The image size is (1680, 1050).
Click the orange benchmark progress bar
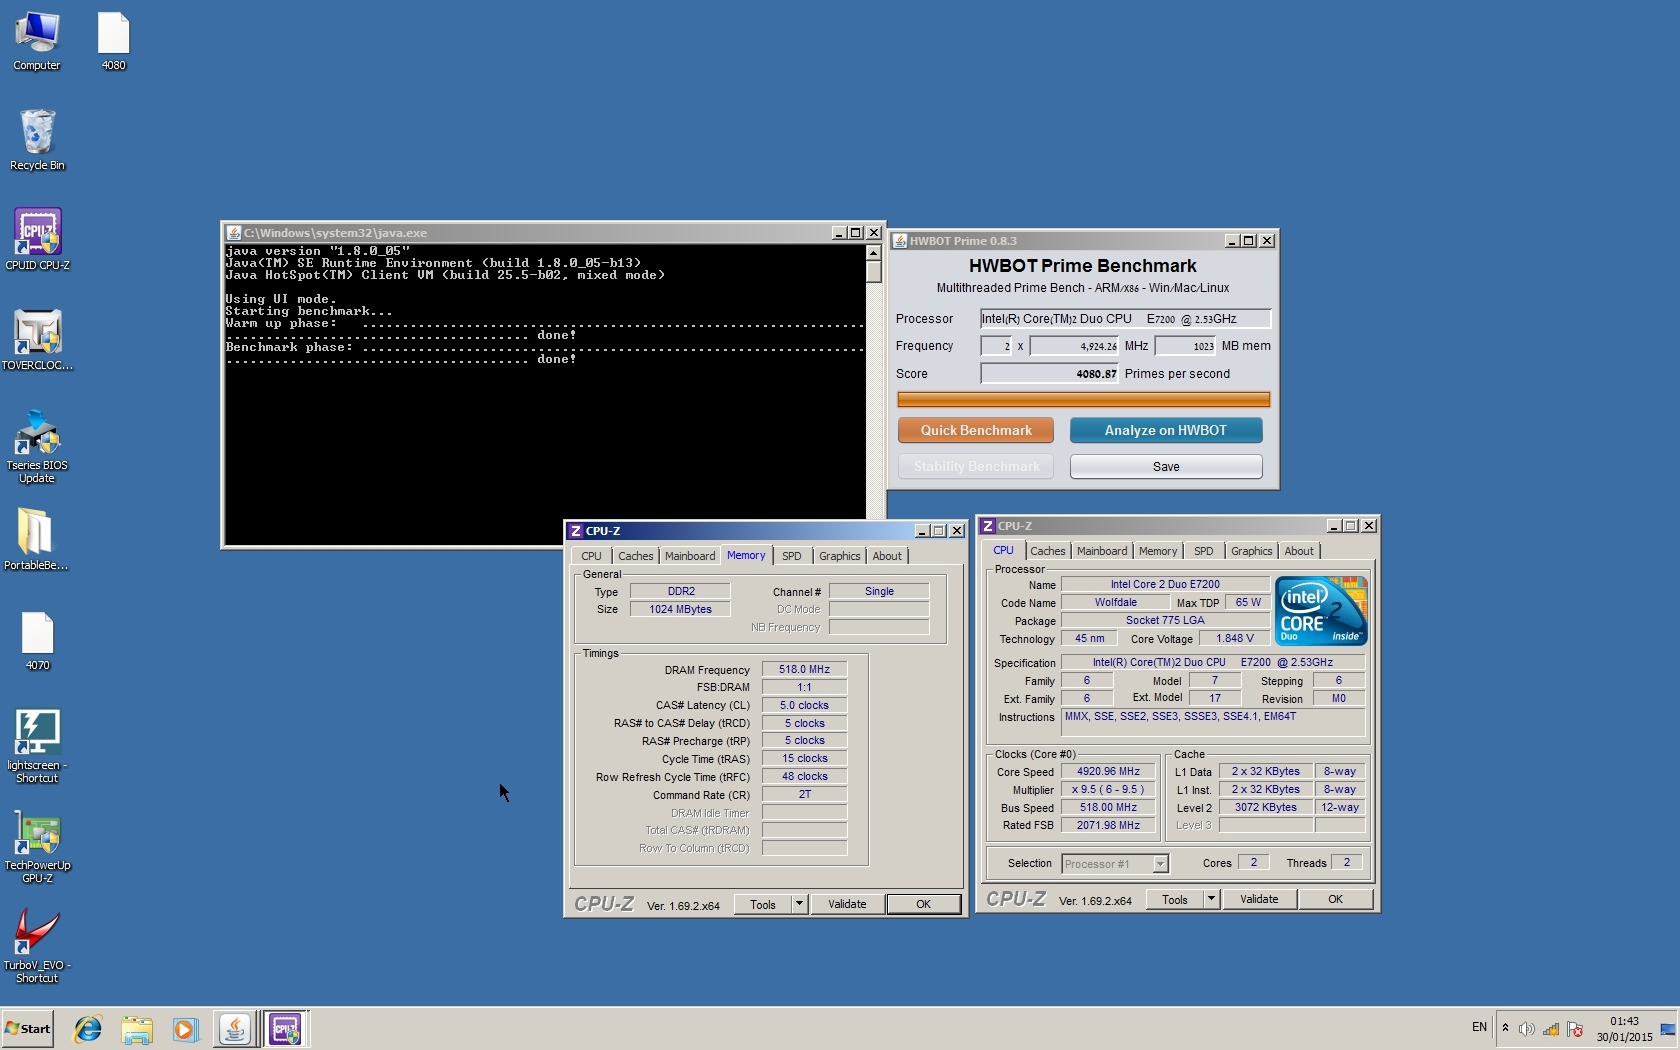click(1083, 400)
